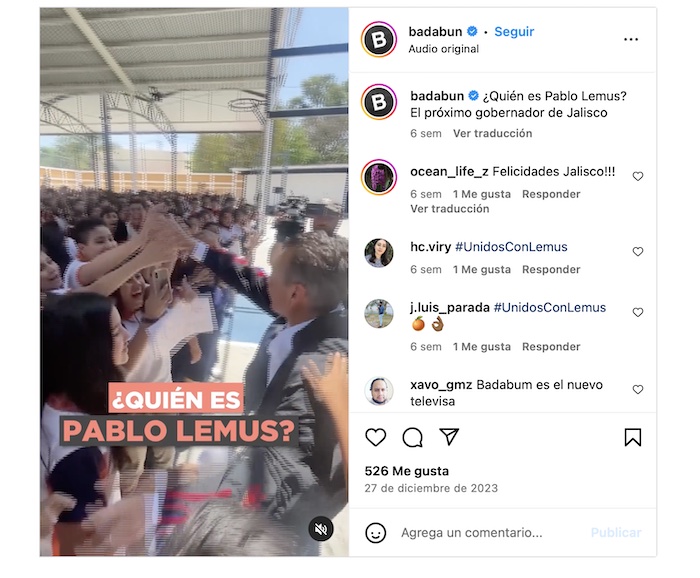Like j.luis_parada's comment
Screen dimensions: 700x578
click(x=638, y=312)
